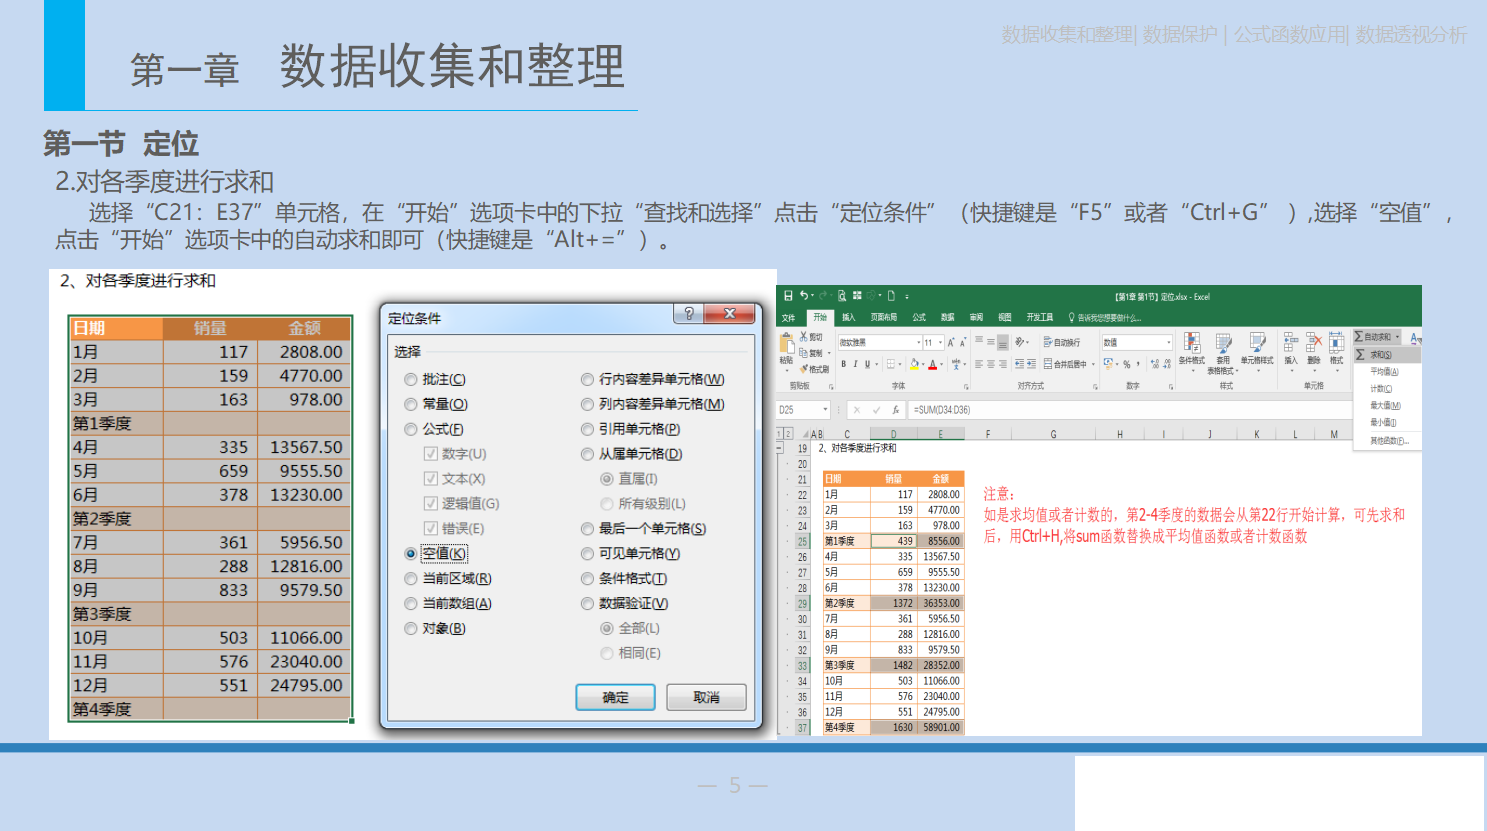Expand the Name Box dropdown next to D25
This screenshot has width=1487, height=831.
[825, 410]
